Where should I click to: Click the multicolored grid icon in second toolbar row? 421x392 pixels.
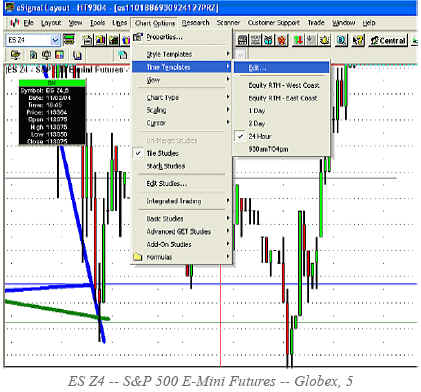pos(59,55)
